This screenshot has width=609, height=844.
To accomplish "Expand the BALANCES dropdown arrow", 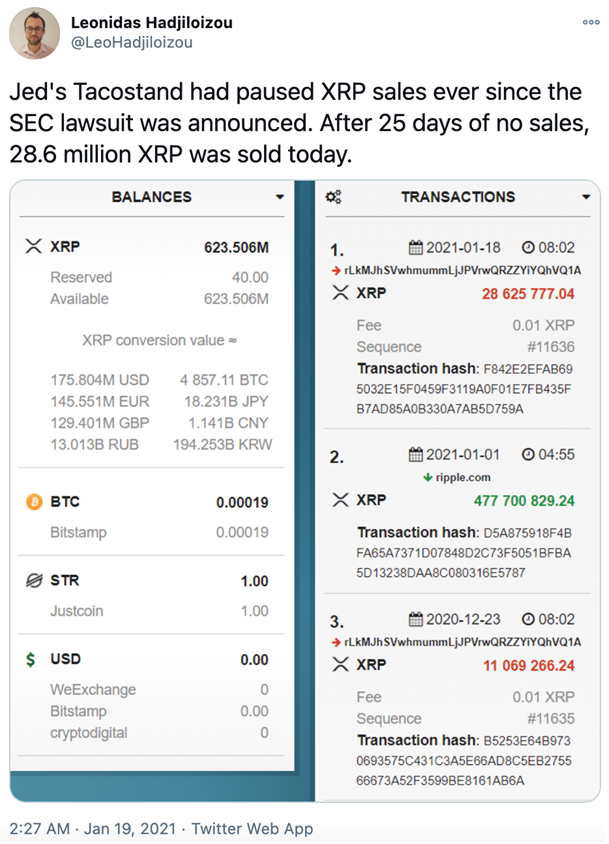I will click(280, 197).
